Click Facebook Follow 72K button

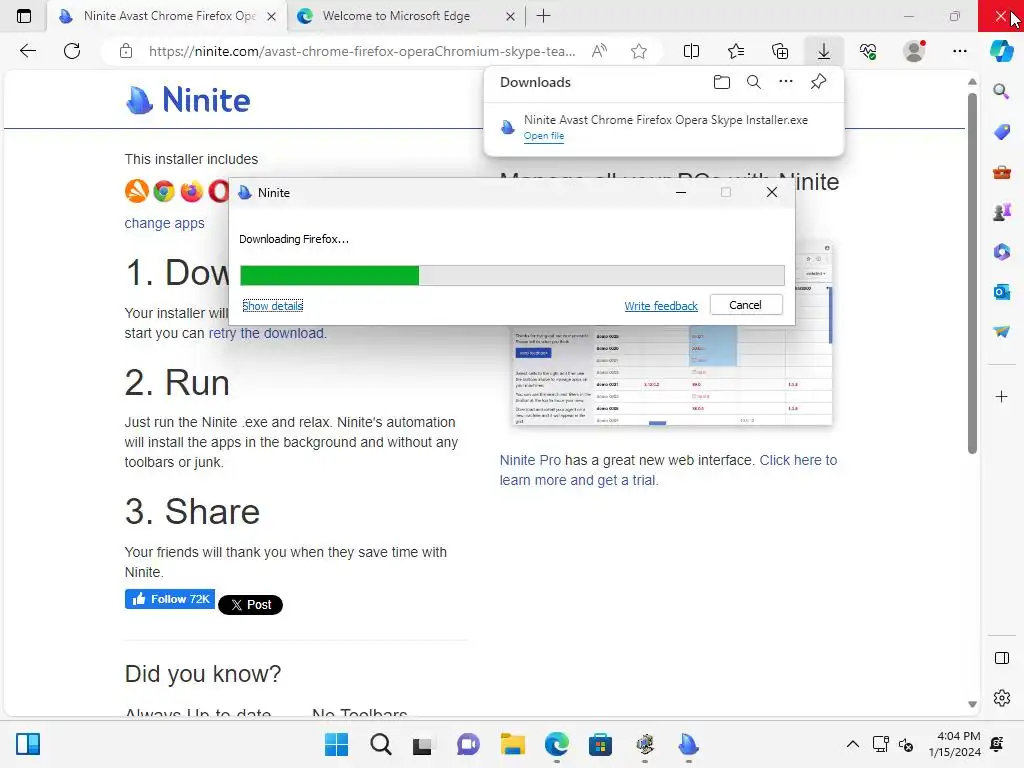(x=170, y=599)
